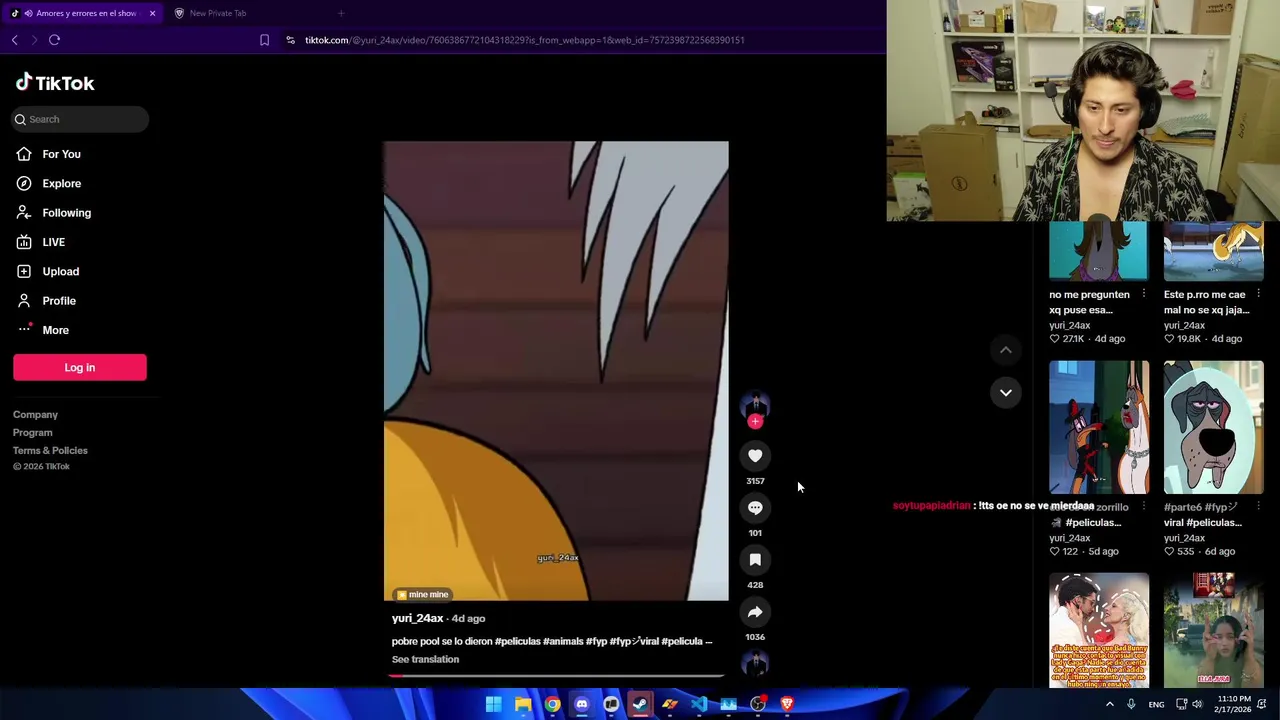
Task: Bookmark the video using the 428 favorites icon
Action: pos(755,560)
